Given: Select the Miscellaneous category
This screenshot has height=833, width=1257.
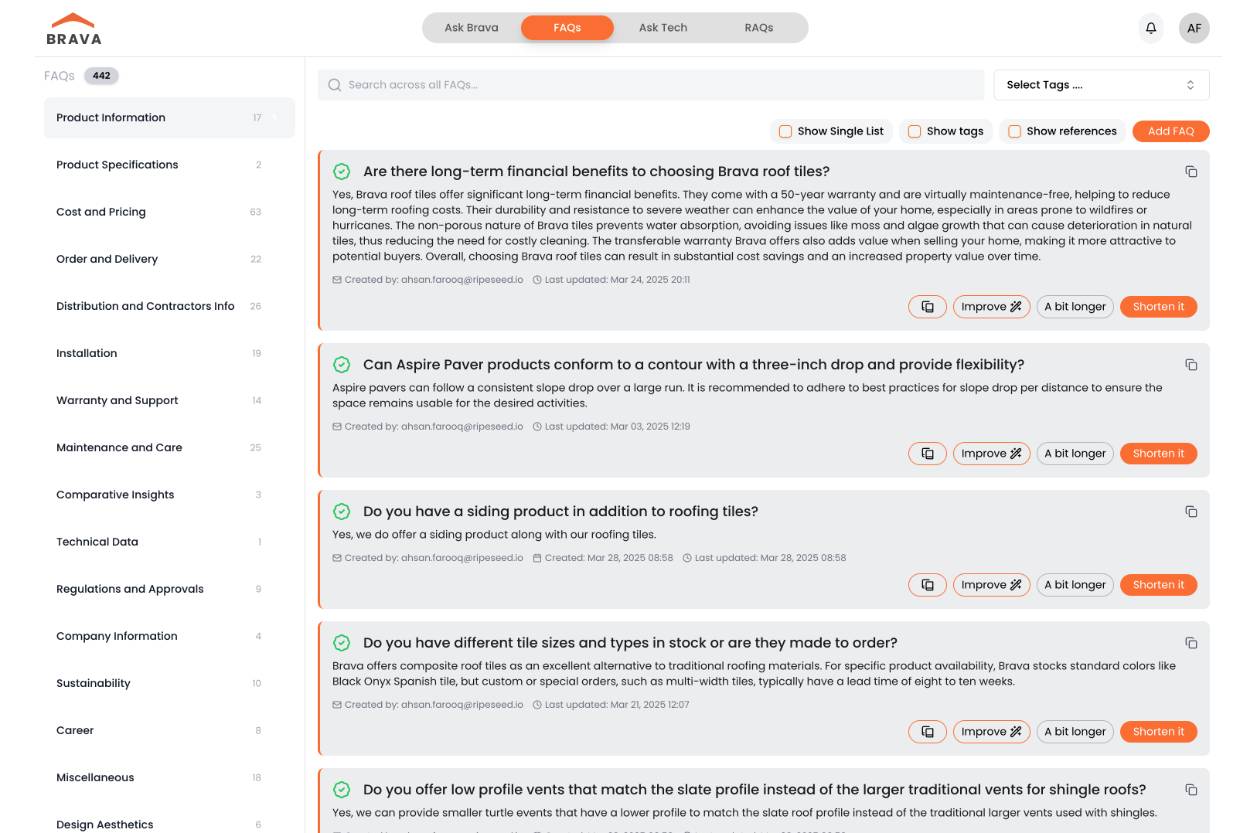Looking at the screenshot, I should point(169,776).
